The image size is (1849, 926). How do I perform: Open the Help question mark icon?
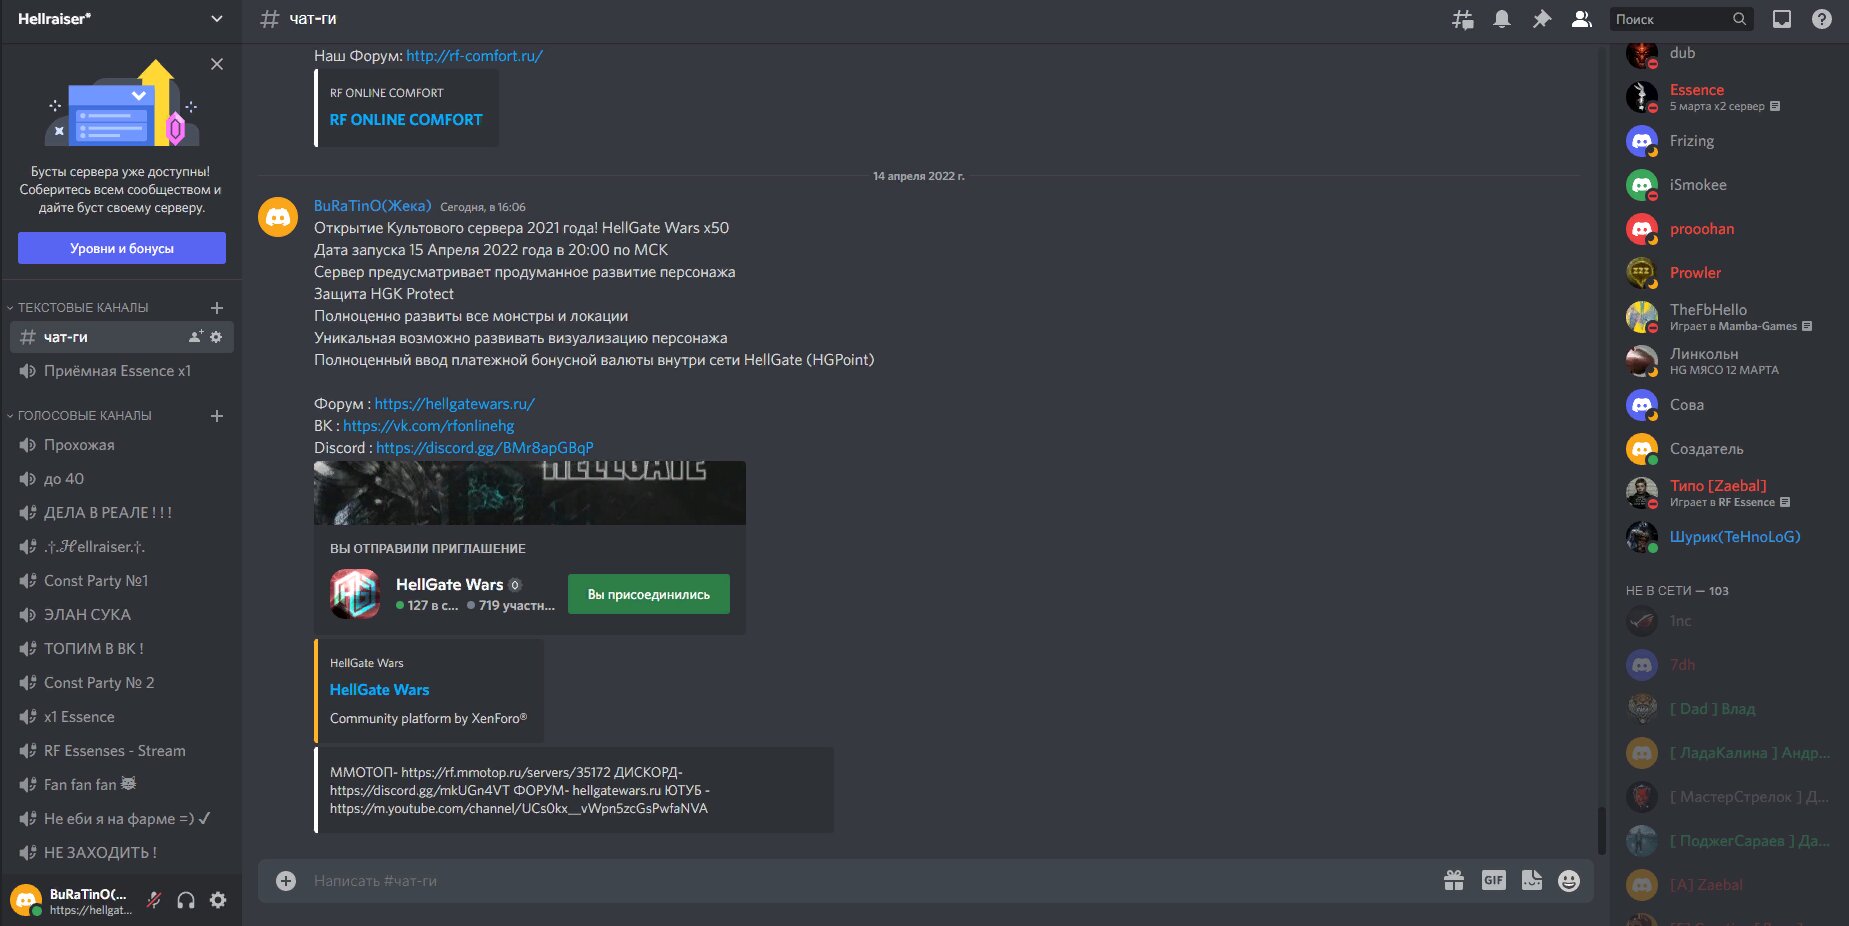(1822, 19)
